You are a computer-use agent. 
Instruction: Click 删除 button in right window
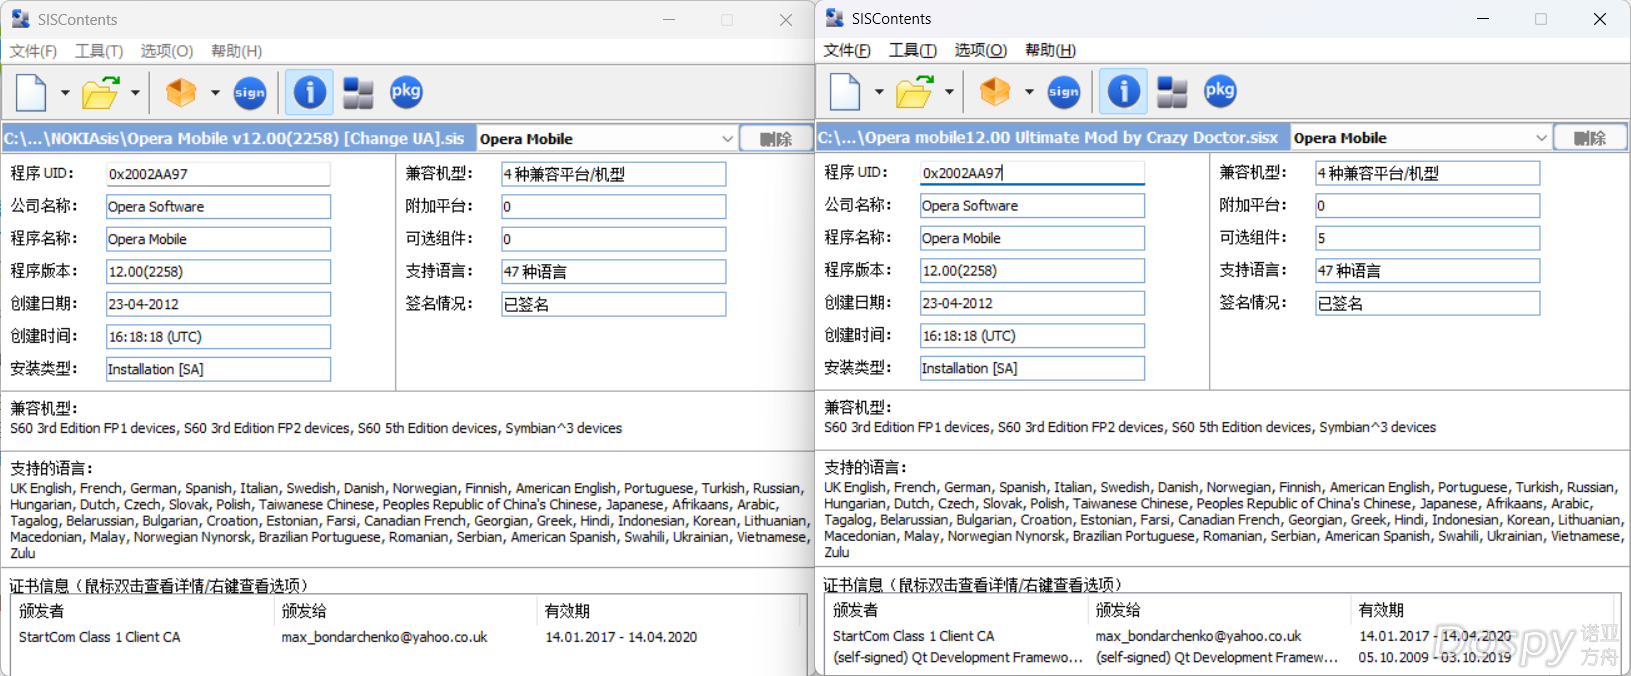pos(1590,138)
